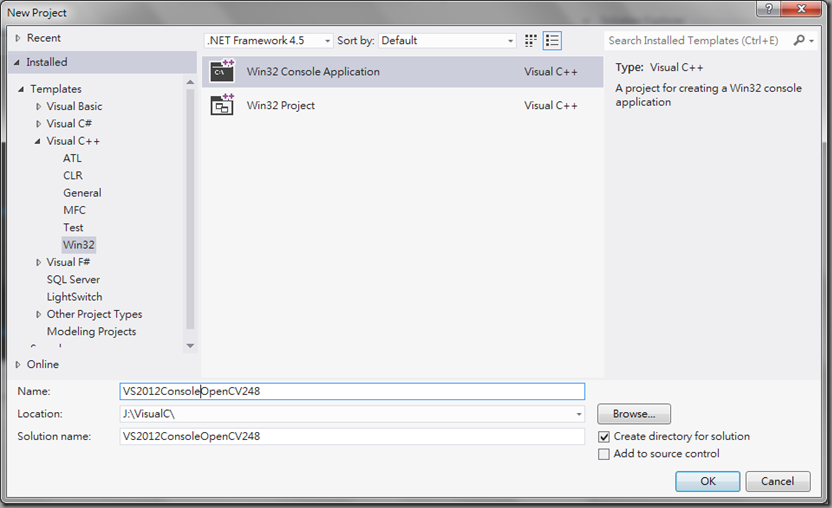Click the template tree scrollbar thumb

click(190, 209)
